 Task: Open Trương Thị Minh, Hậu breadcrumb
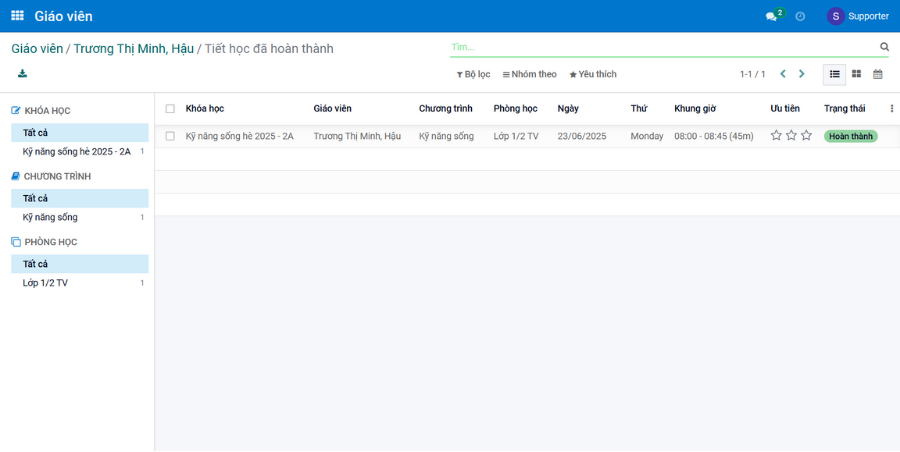point(133,48)
